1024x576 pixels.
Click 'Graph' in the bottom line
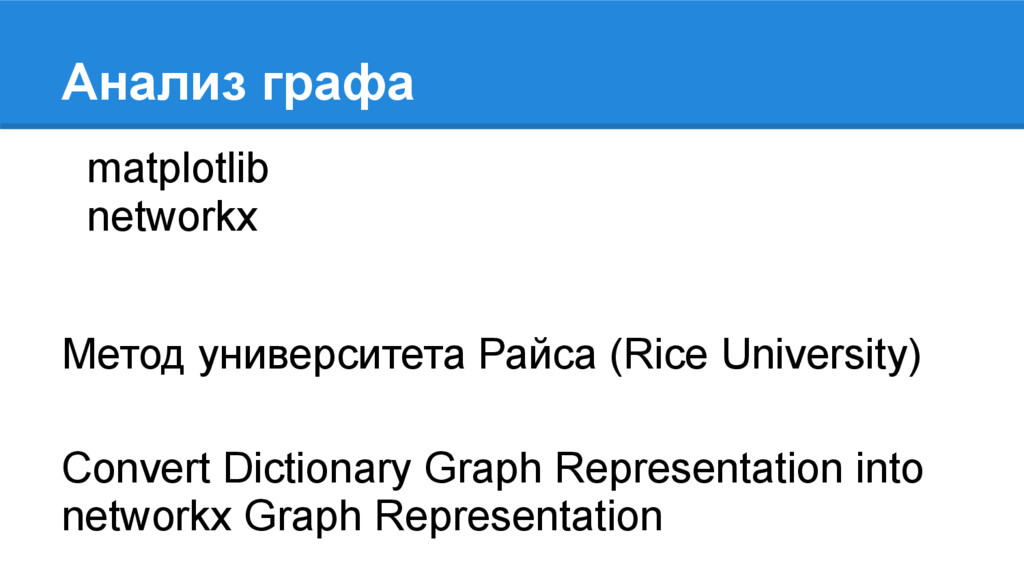click(x=303, y=517)
